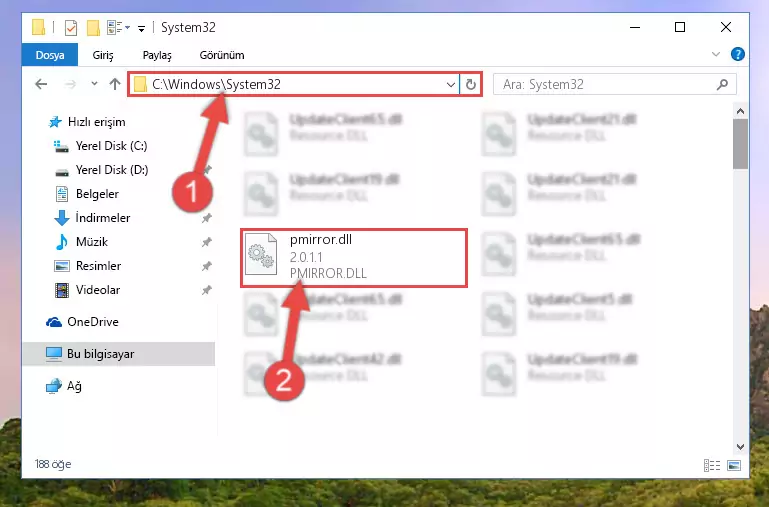Click the pin icon next to Resimler

[206, 266]
